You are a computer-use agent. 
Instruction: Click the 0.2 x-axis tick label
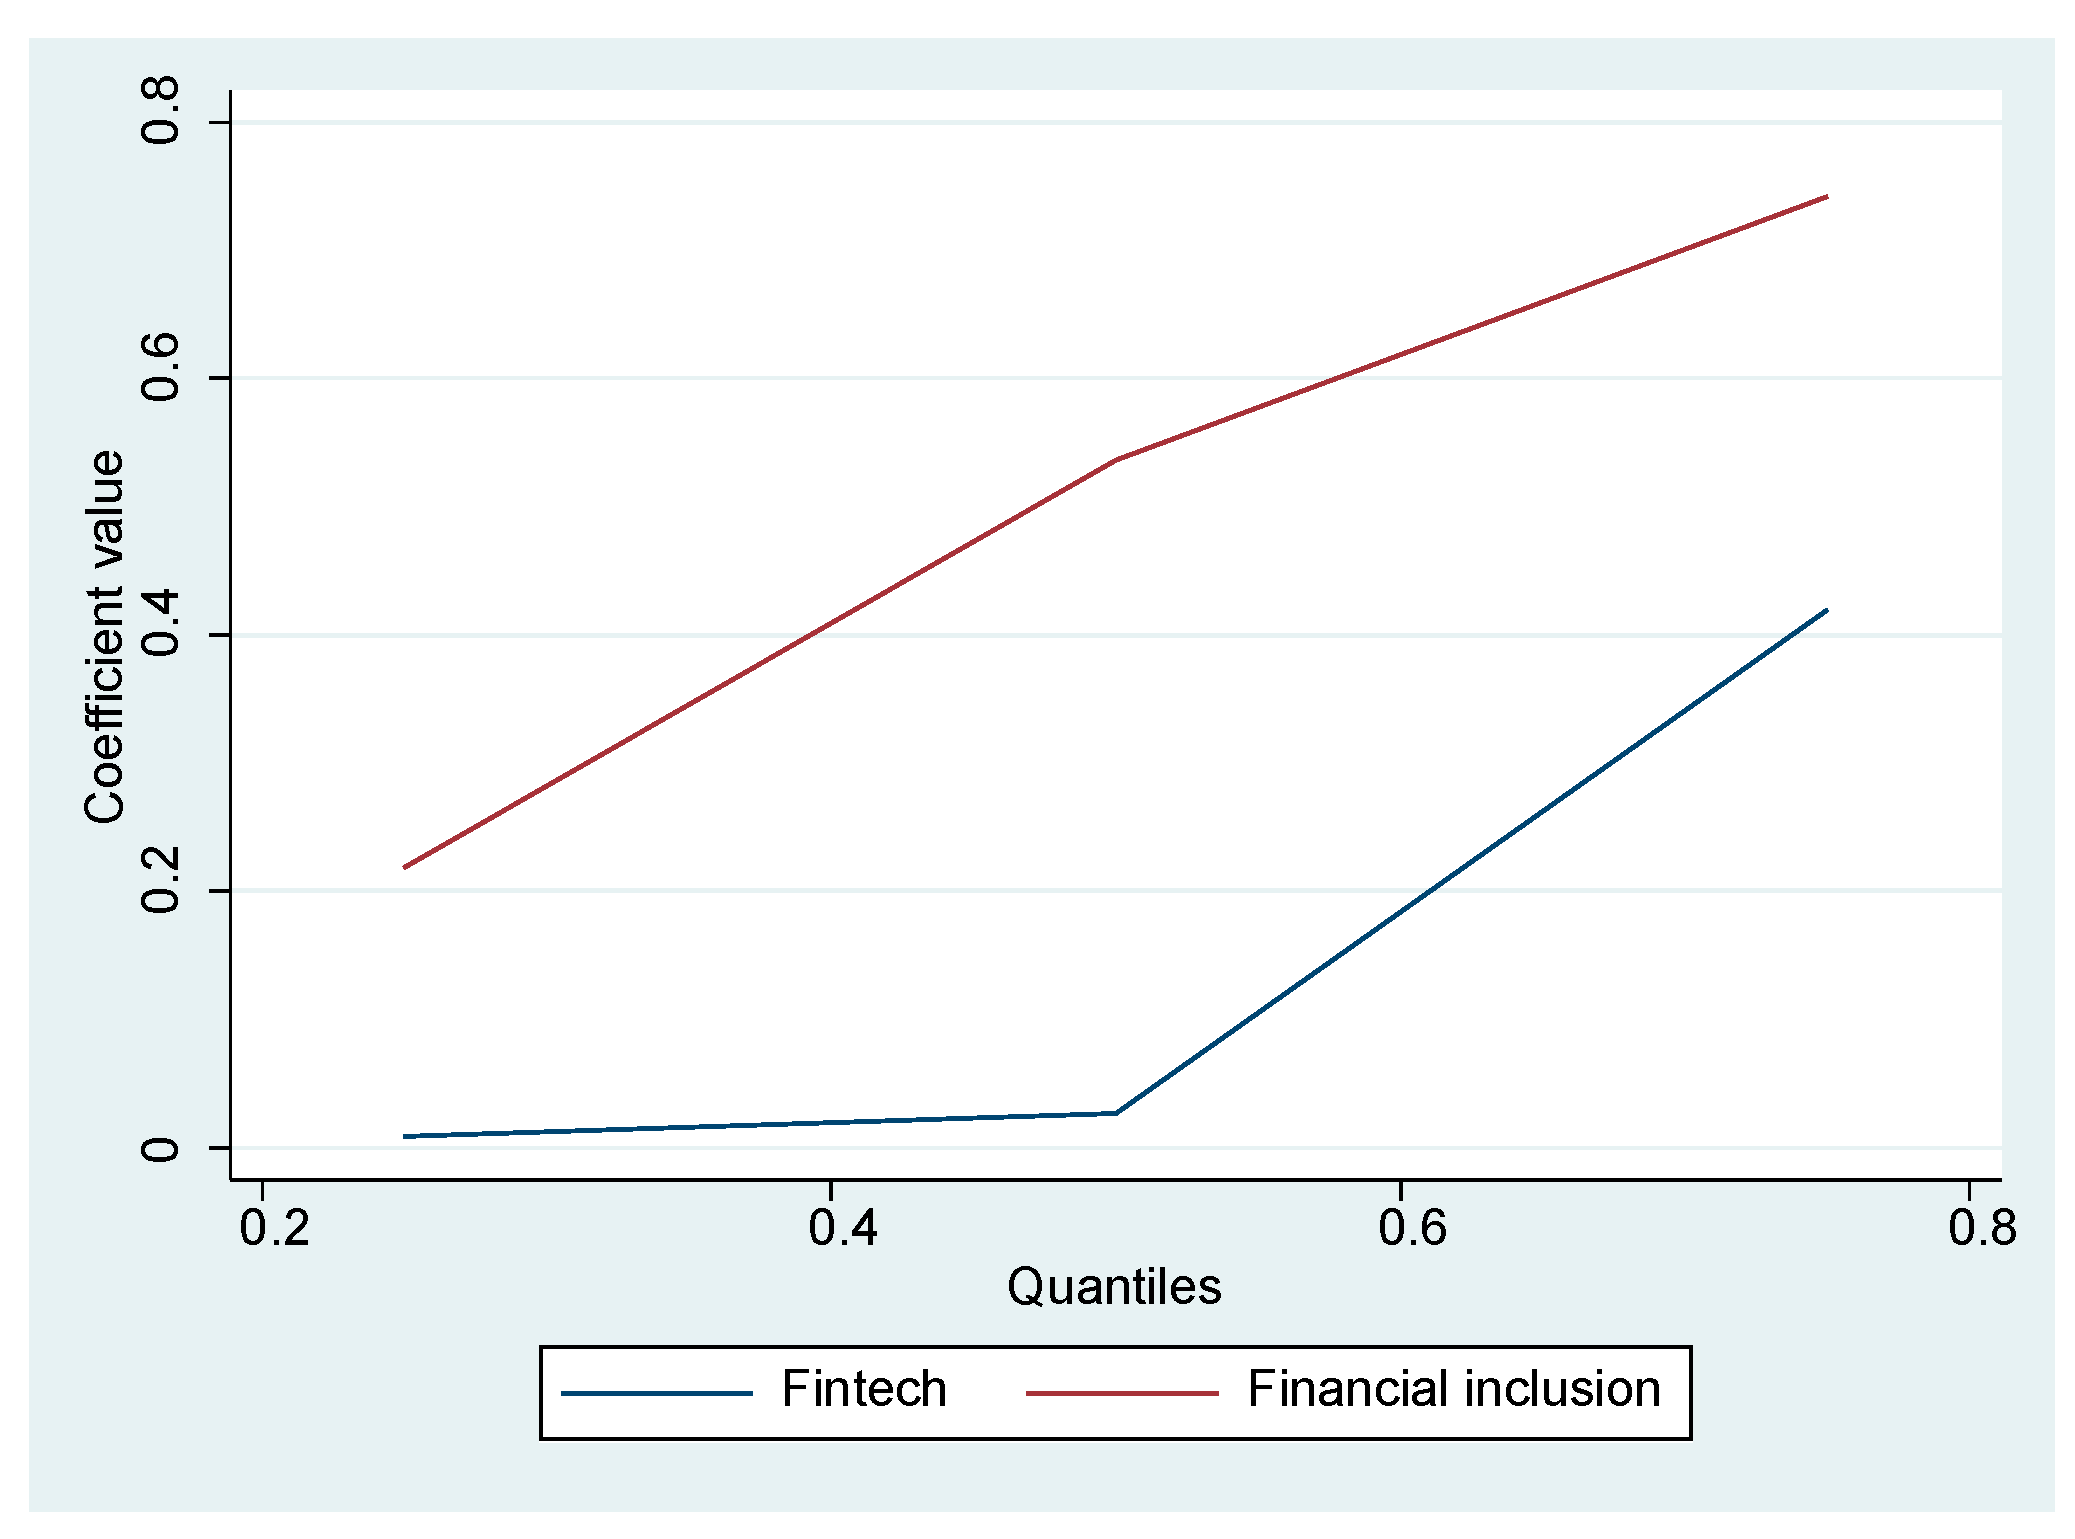click(274, 1227)
